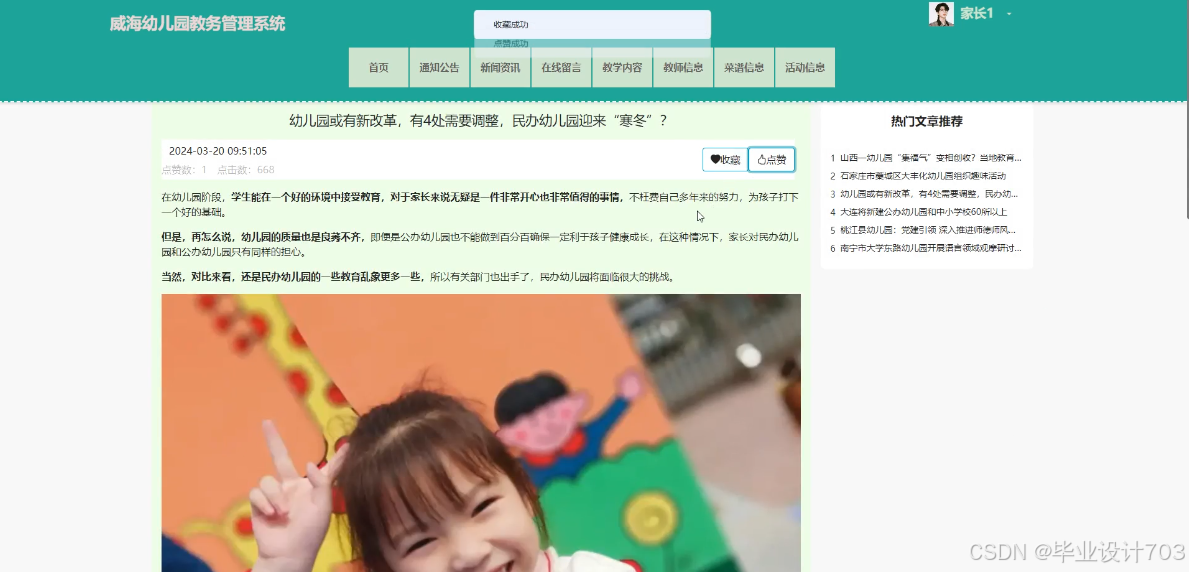
Task: Click the 家长1 username label
Action: [x=977, y=14]
